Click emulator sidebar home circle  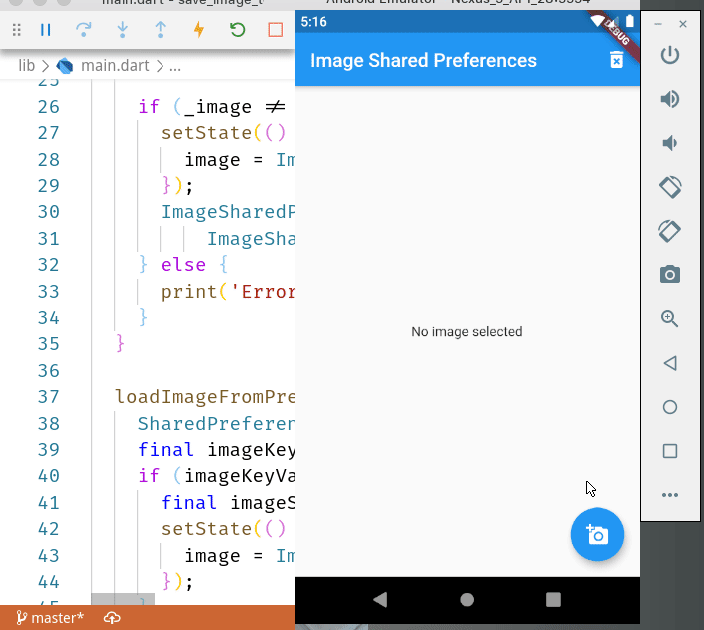point(670,407)
